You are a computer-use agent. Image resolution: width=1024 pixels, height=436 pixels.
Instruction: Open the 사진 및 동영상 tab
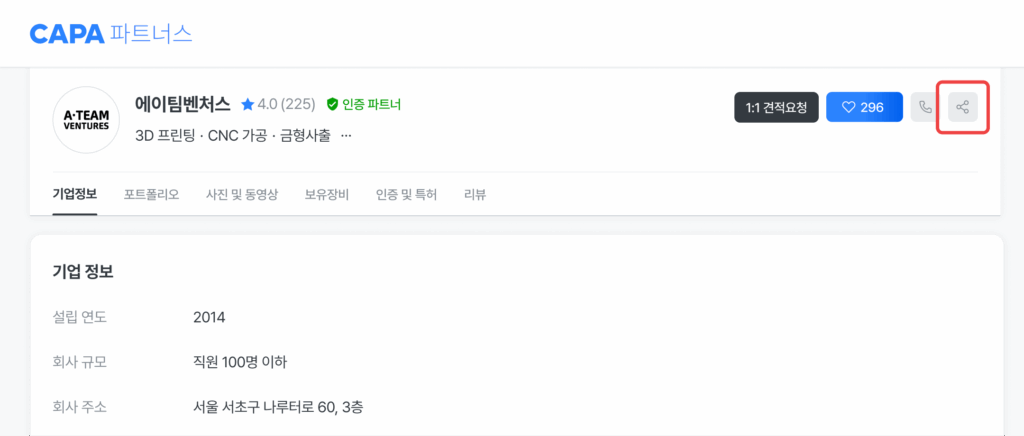tap(242, 195)
